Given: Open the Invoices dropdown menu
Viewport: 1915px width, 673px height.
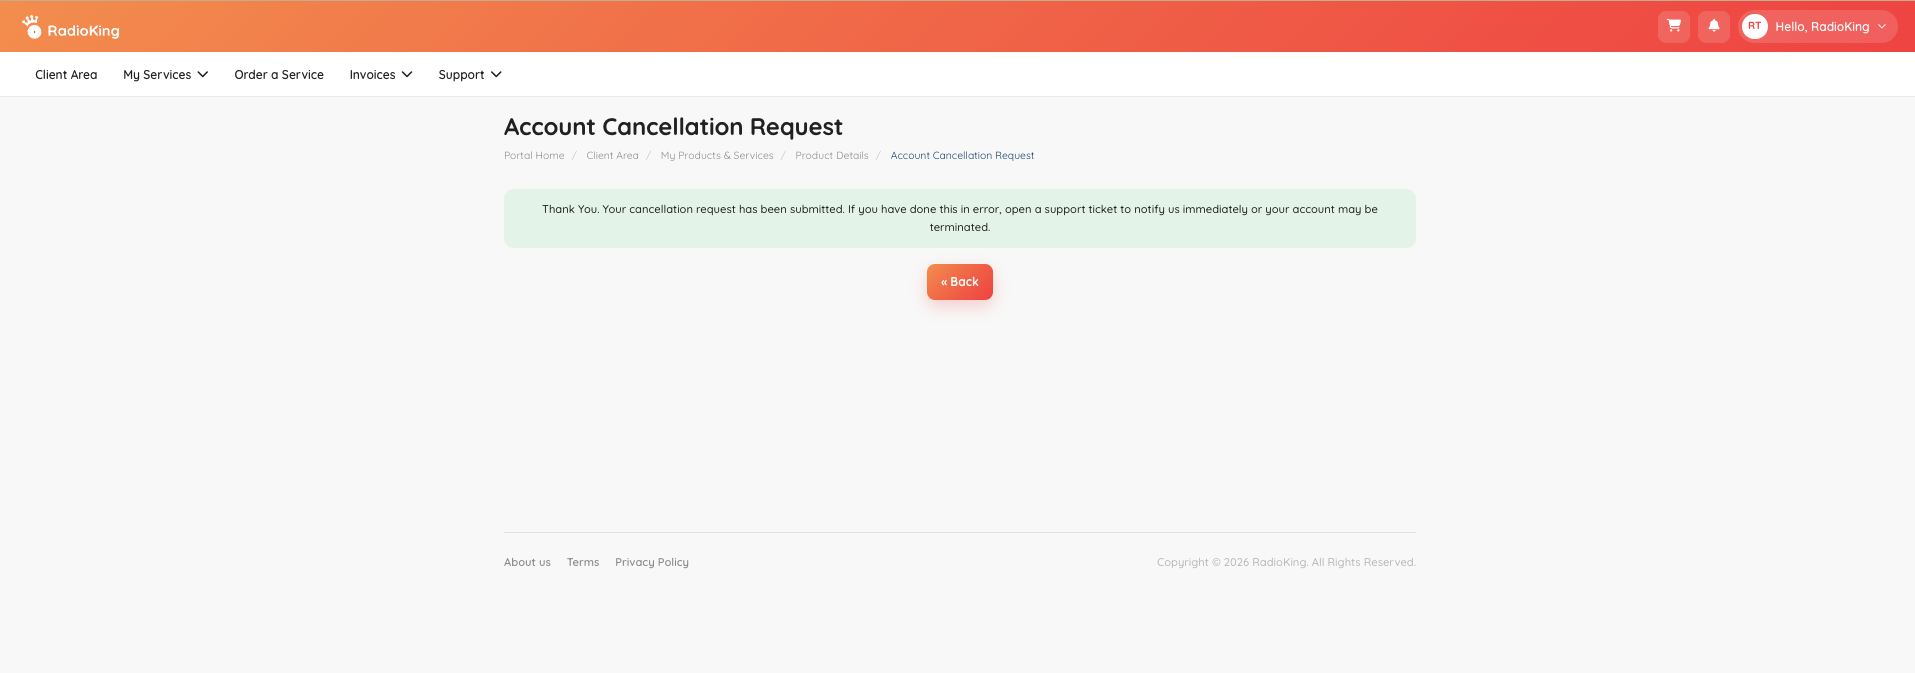Looking at the screenshot, I should point(381,75).
